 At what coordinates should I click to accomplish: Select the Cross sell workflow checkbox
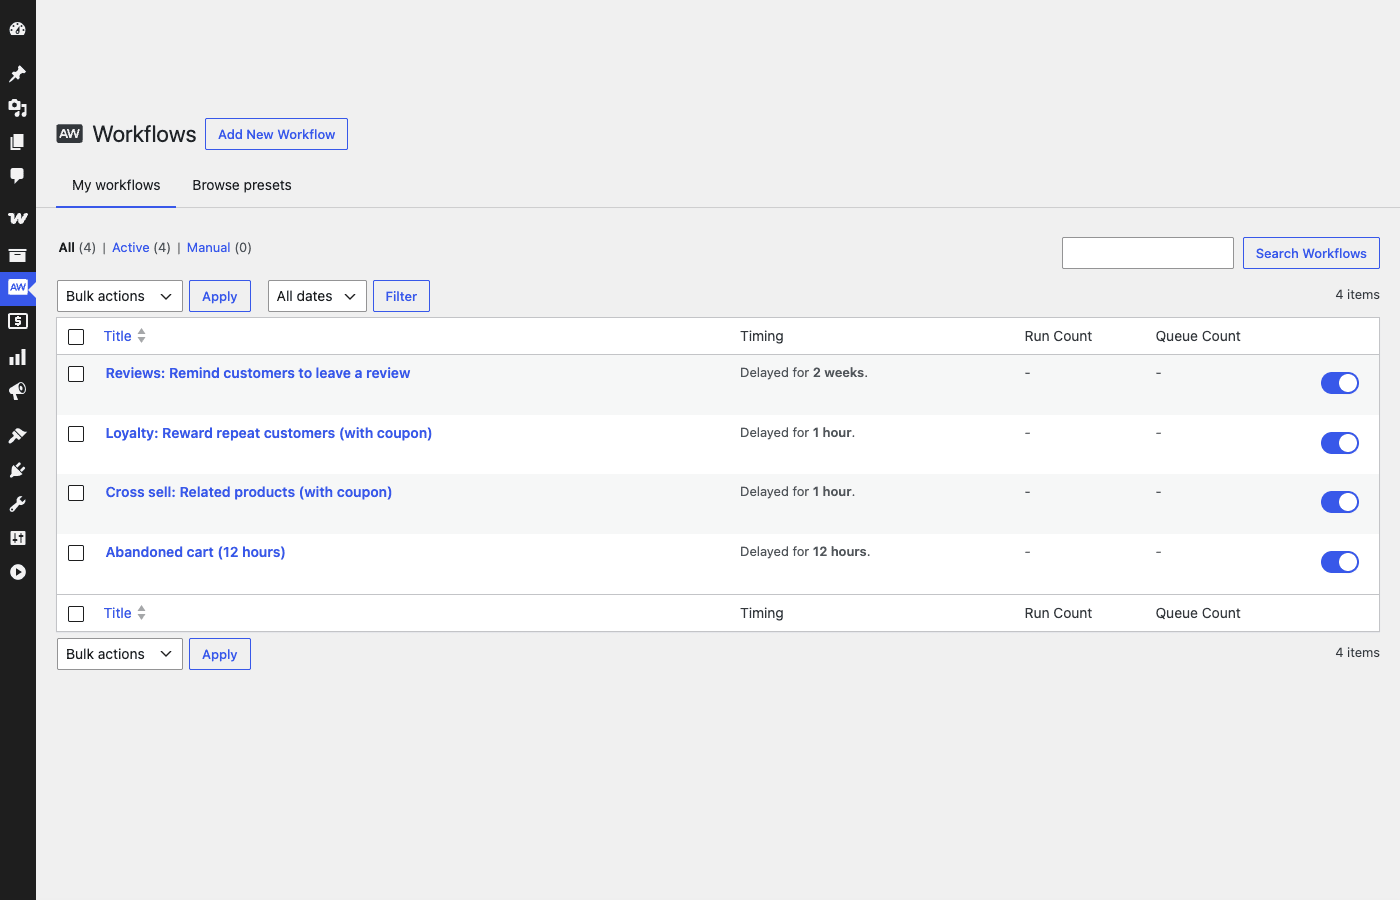click(76, 493)
